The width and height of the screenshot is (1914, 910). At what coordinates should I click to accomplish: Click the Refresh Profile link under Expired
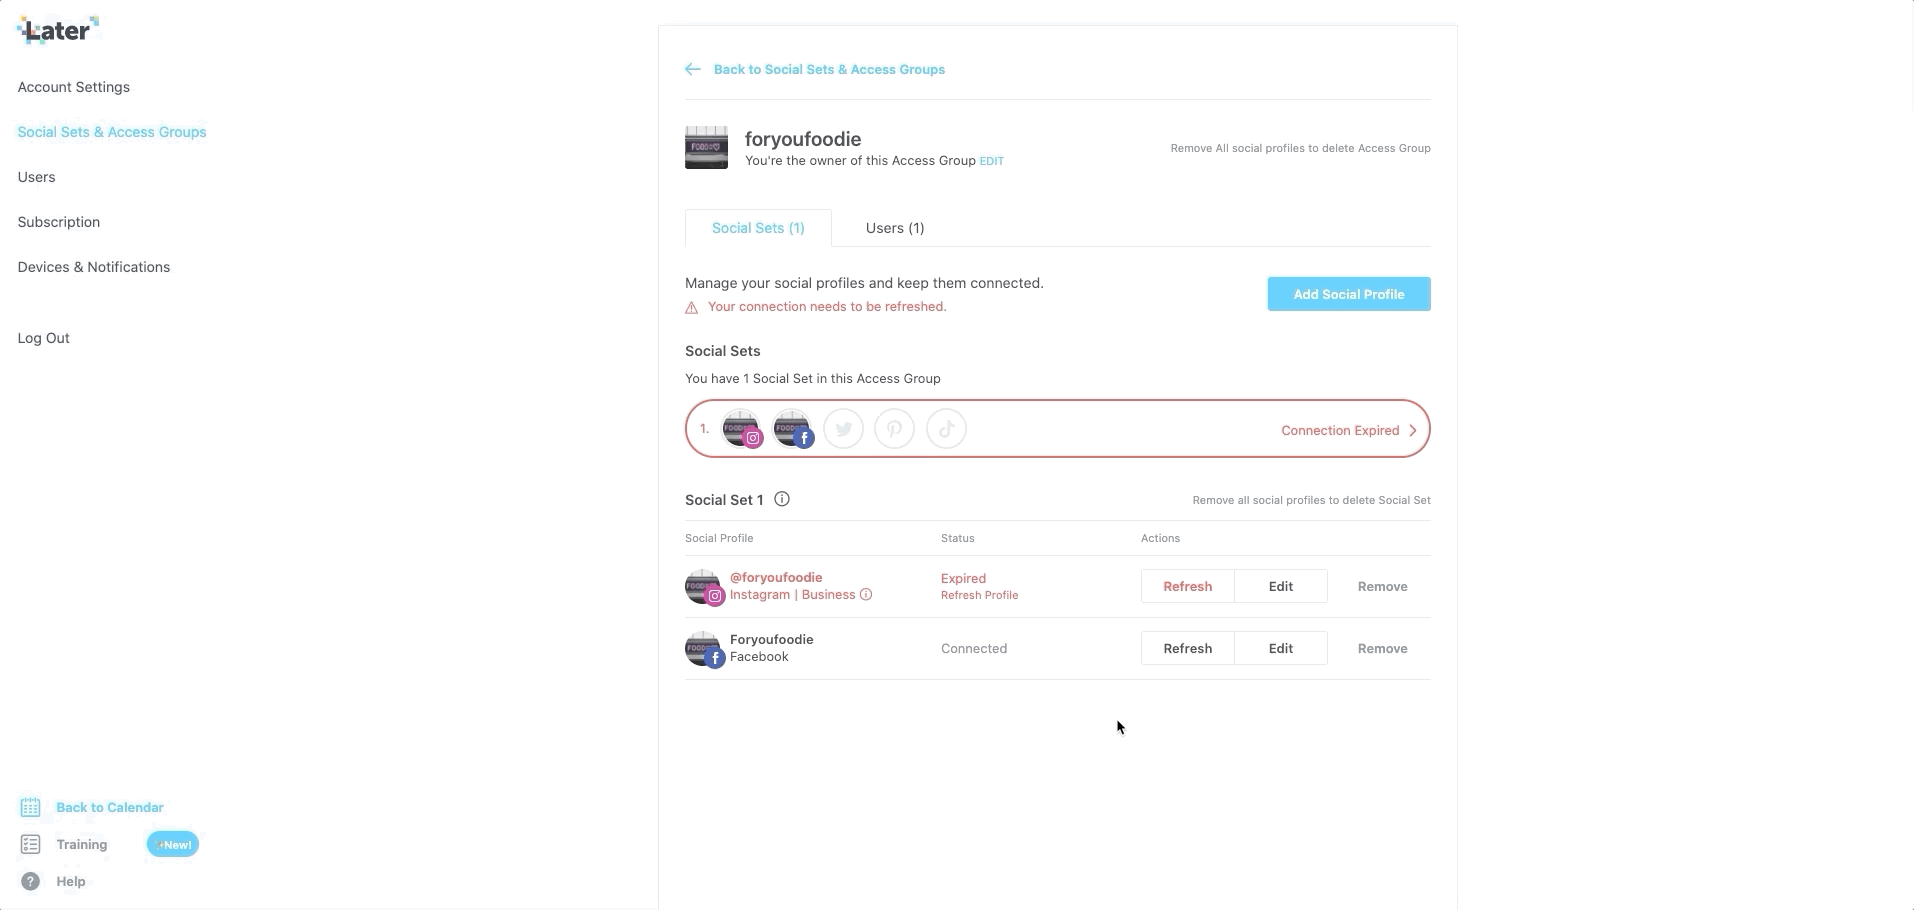979,595
